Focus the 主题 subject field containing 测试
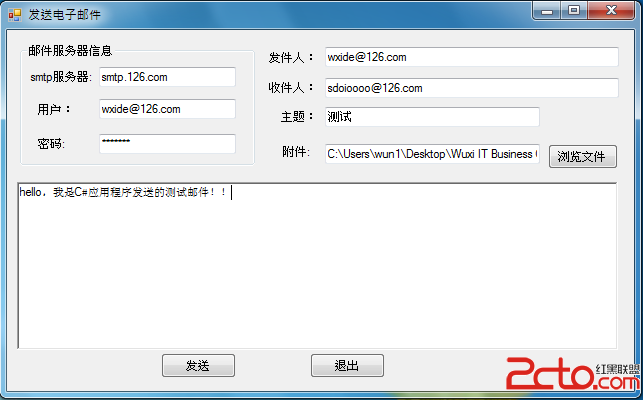 [x=432, y=117]
